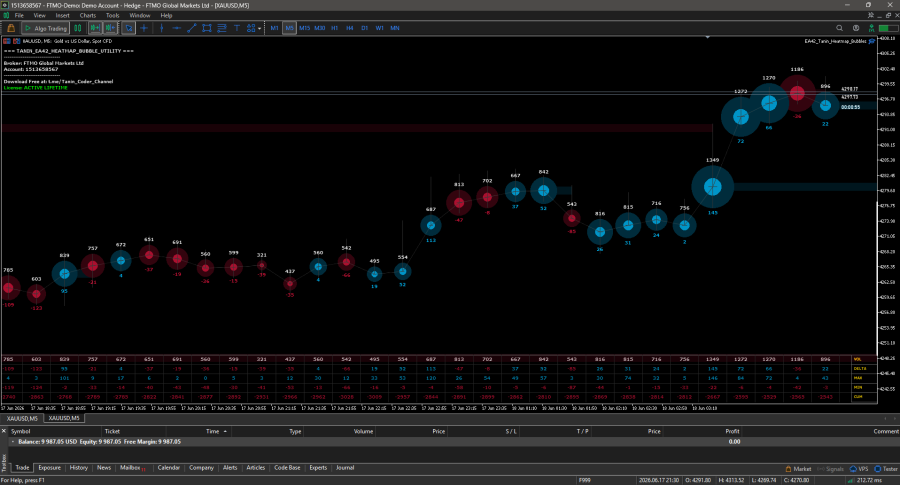900x485 pixels.
Task: Open the shopping bag market icon in toolbar
Action: pyautogui.click(x=11, y=28)
